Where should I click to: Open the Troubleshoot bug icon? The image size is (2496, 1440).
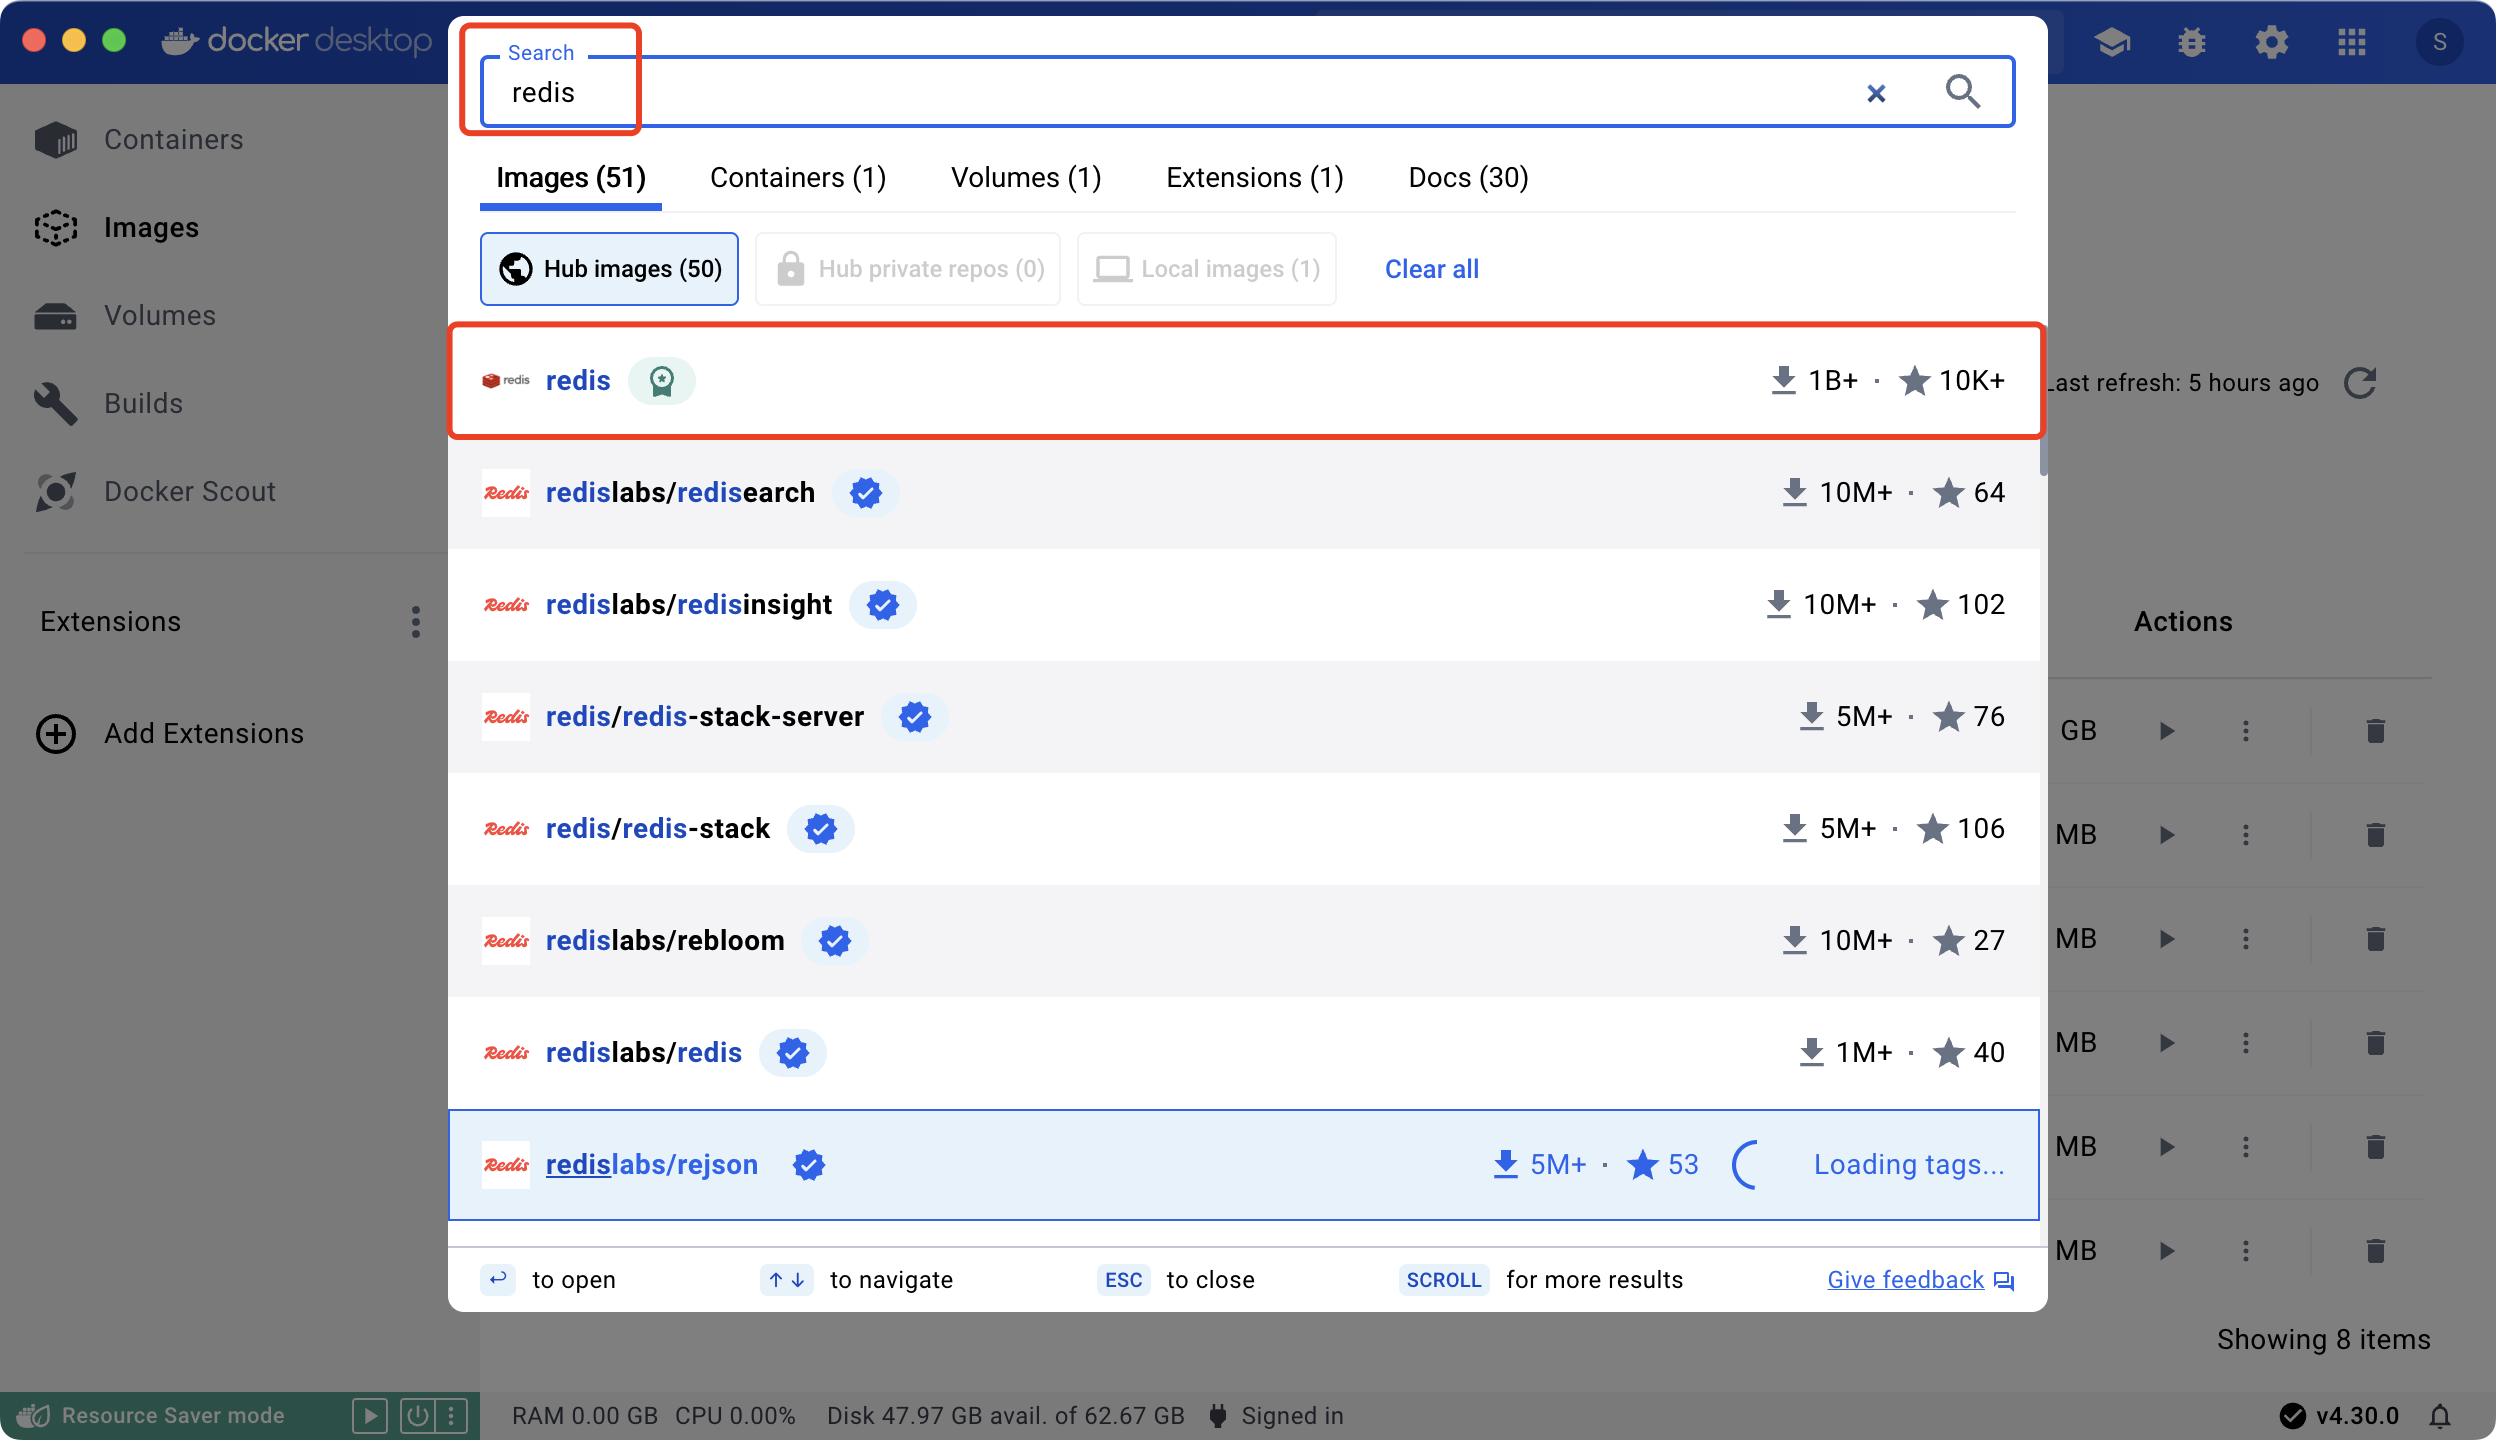tap(2192, 42)
